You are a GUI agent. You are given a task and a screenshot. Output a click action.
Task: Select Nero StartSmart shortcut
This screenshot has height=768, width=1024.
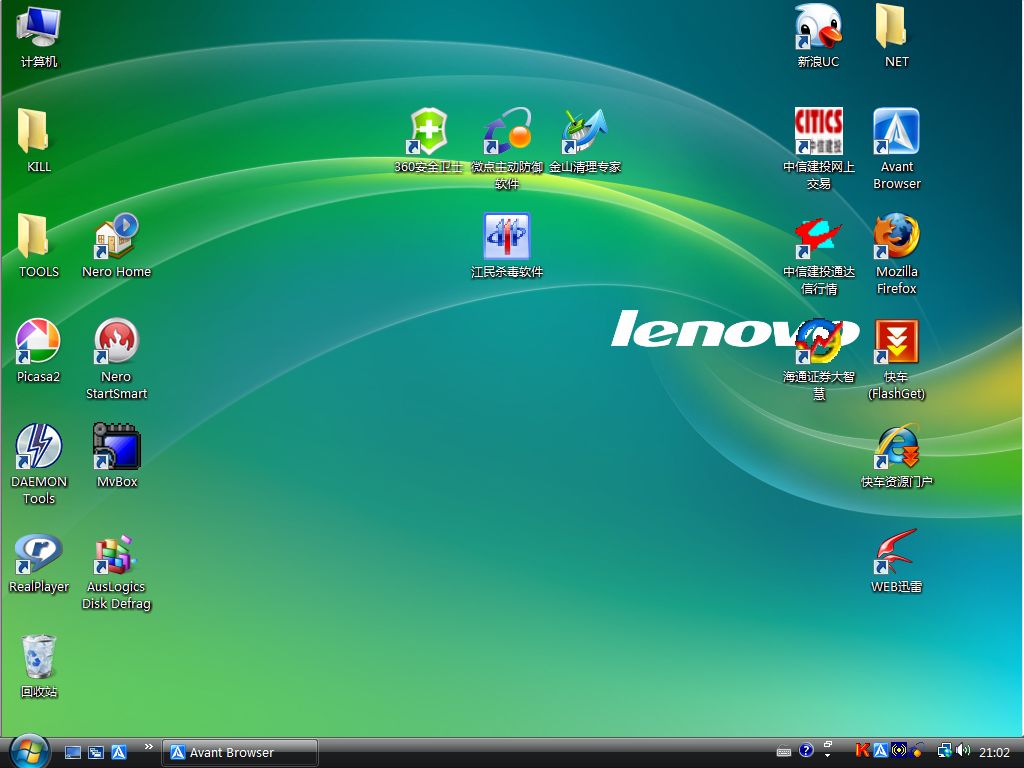click(x=116, y=359)
